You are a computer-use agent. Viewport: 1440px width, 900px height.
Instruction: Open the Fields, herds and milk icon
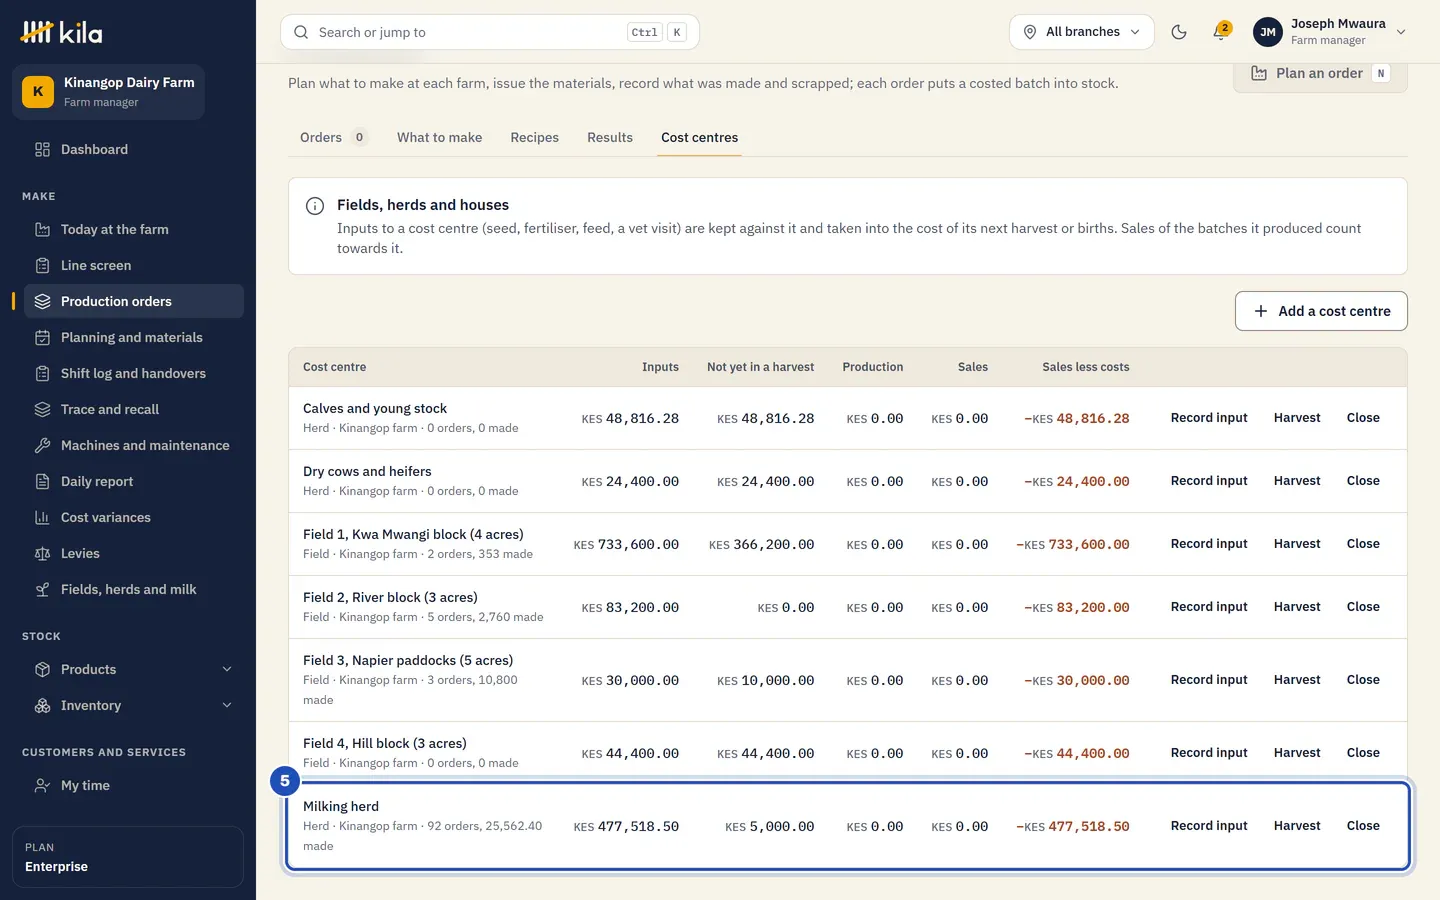(42, 589)
